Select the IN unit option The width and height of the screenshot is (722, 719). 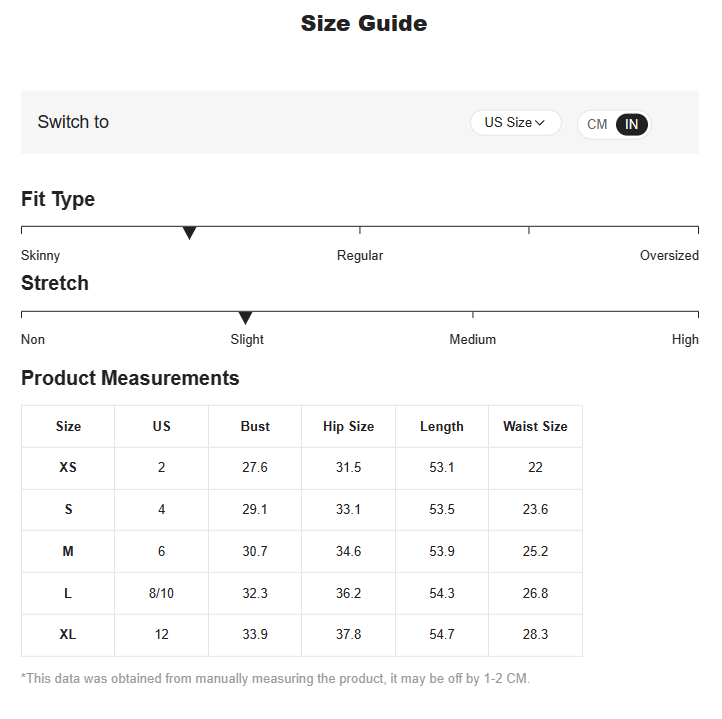pos(632,124)
